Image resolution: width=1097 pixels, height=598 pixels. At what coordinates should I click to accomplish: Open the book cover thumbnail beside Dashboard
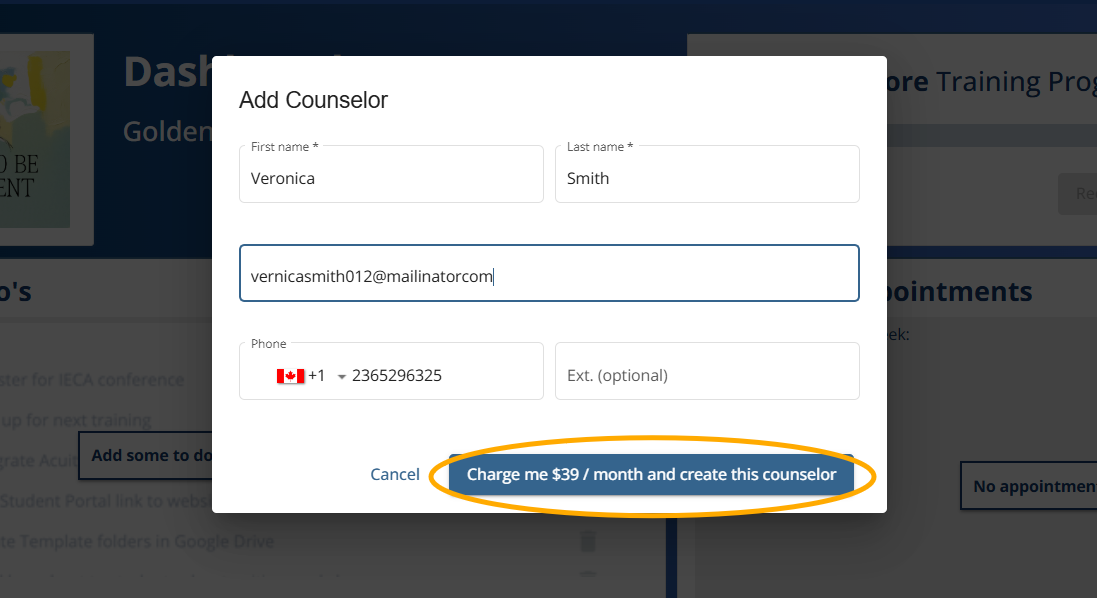[x=40, y=138]
